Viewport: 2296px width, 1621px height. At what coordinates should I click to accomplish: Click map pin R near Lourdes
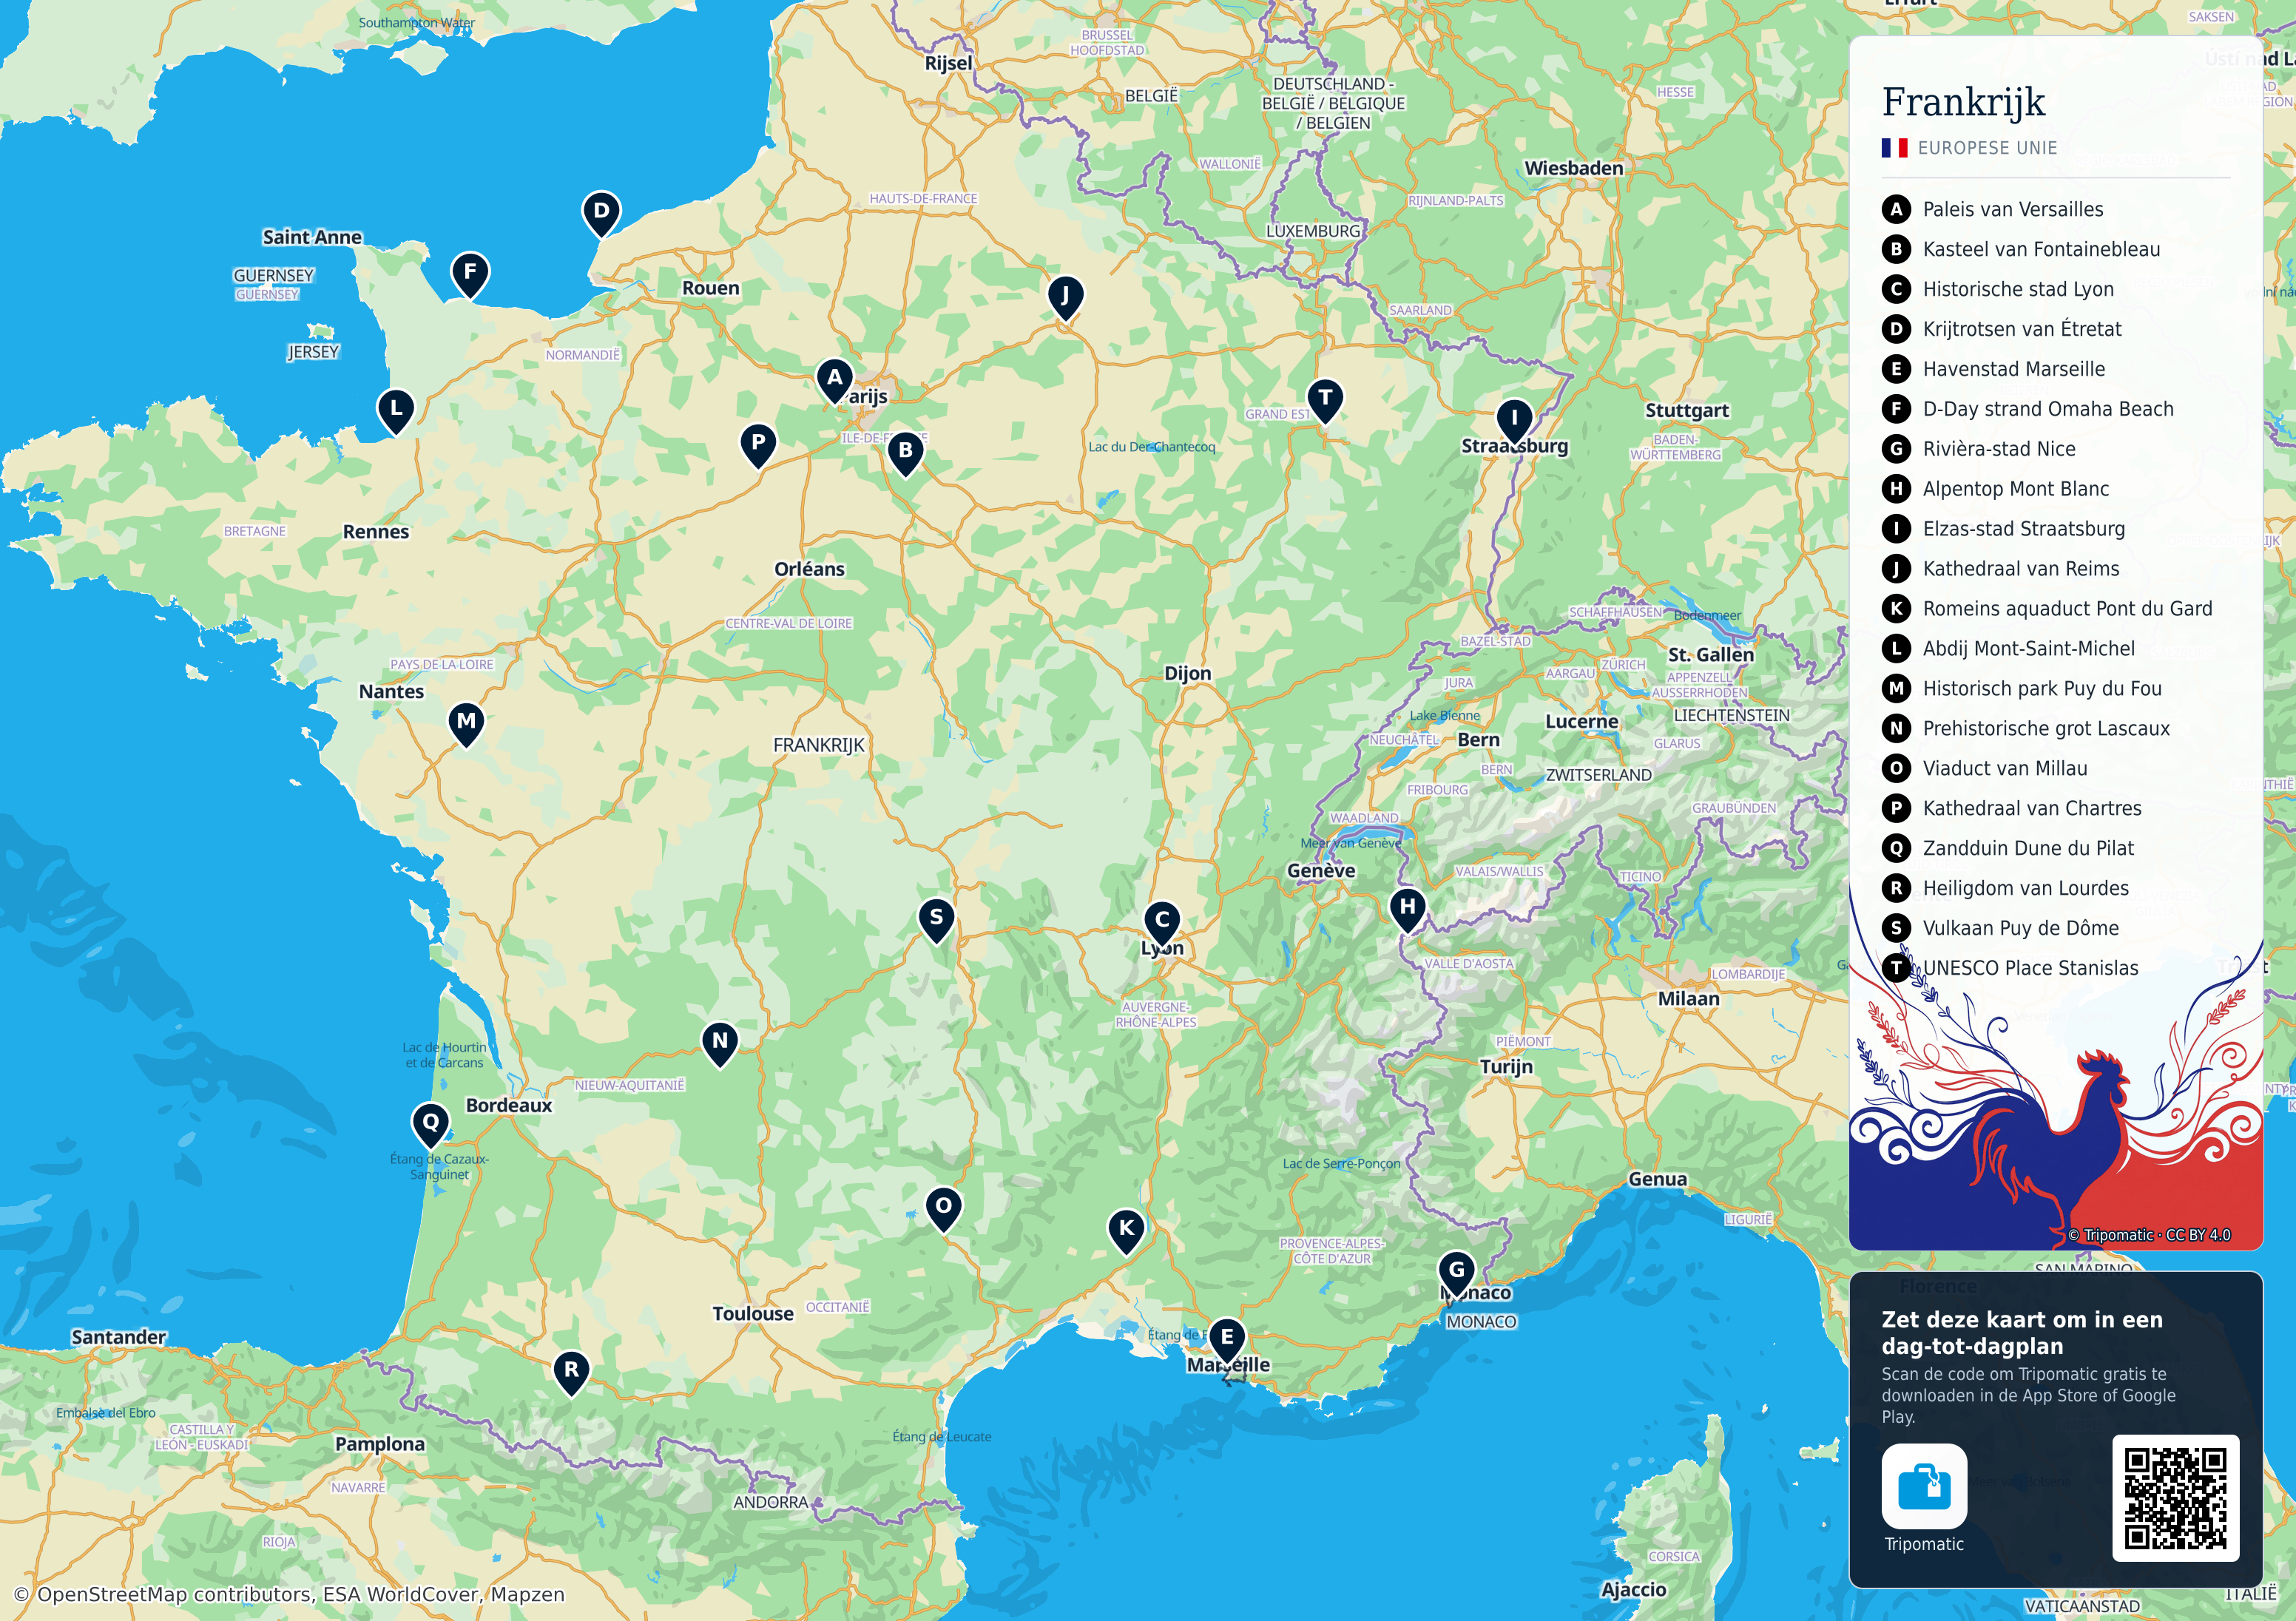(571, 1373)
